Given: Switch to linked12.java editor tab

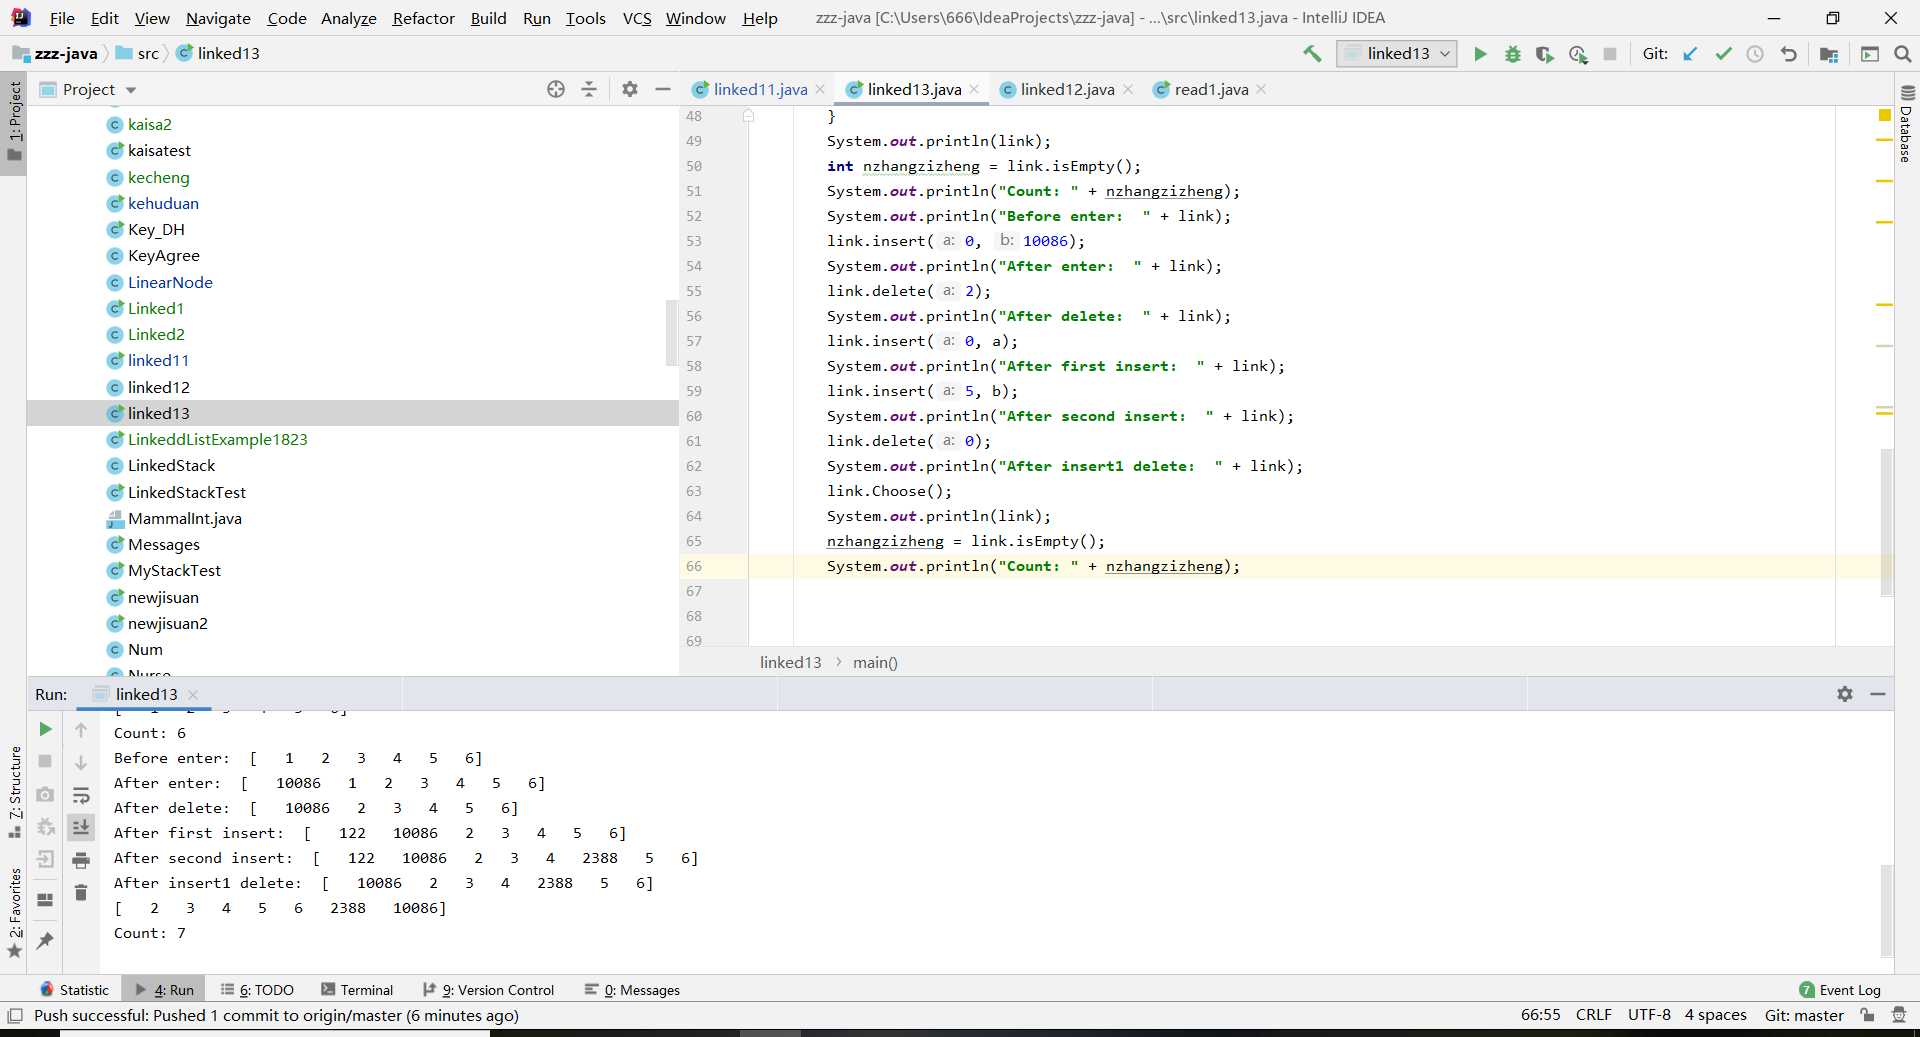Looking at the screenshot, I should pos(1067,89).
